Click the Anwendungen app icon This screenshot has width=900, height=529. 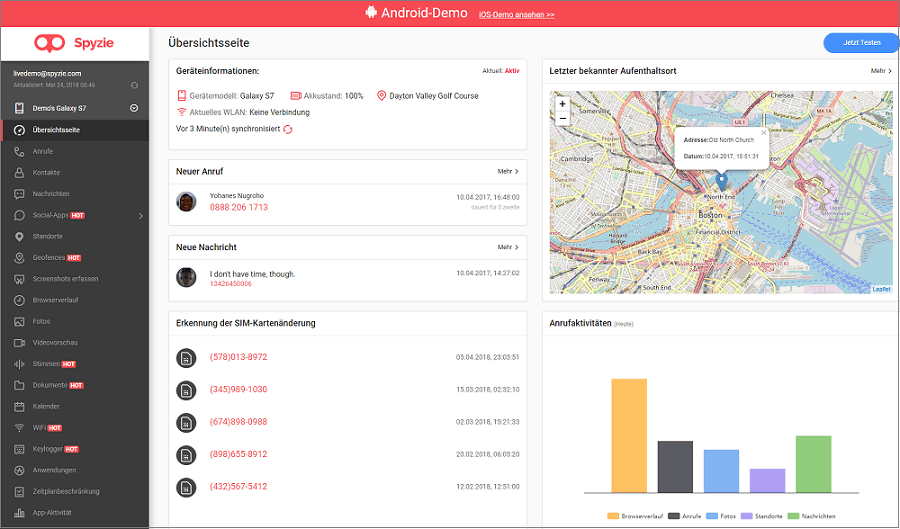[20, 470]
